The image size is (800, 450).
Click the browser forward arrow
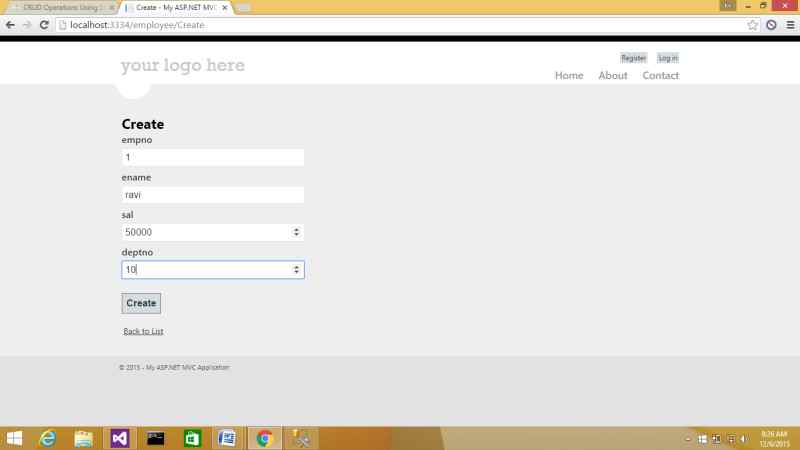pyautogui.click(x=27, y=25)
